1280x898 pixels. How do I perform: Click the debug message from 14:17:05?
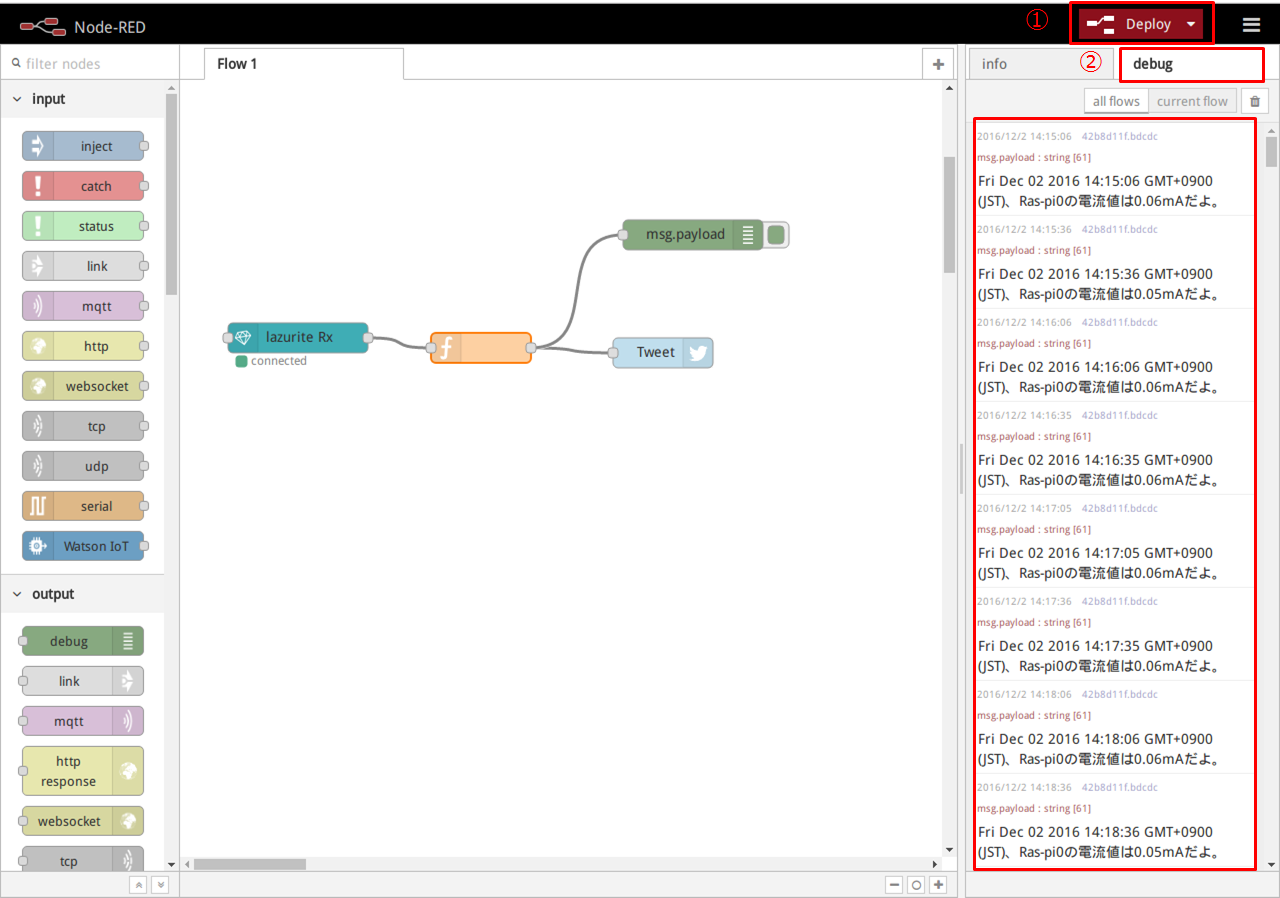pos(1114,542)
